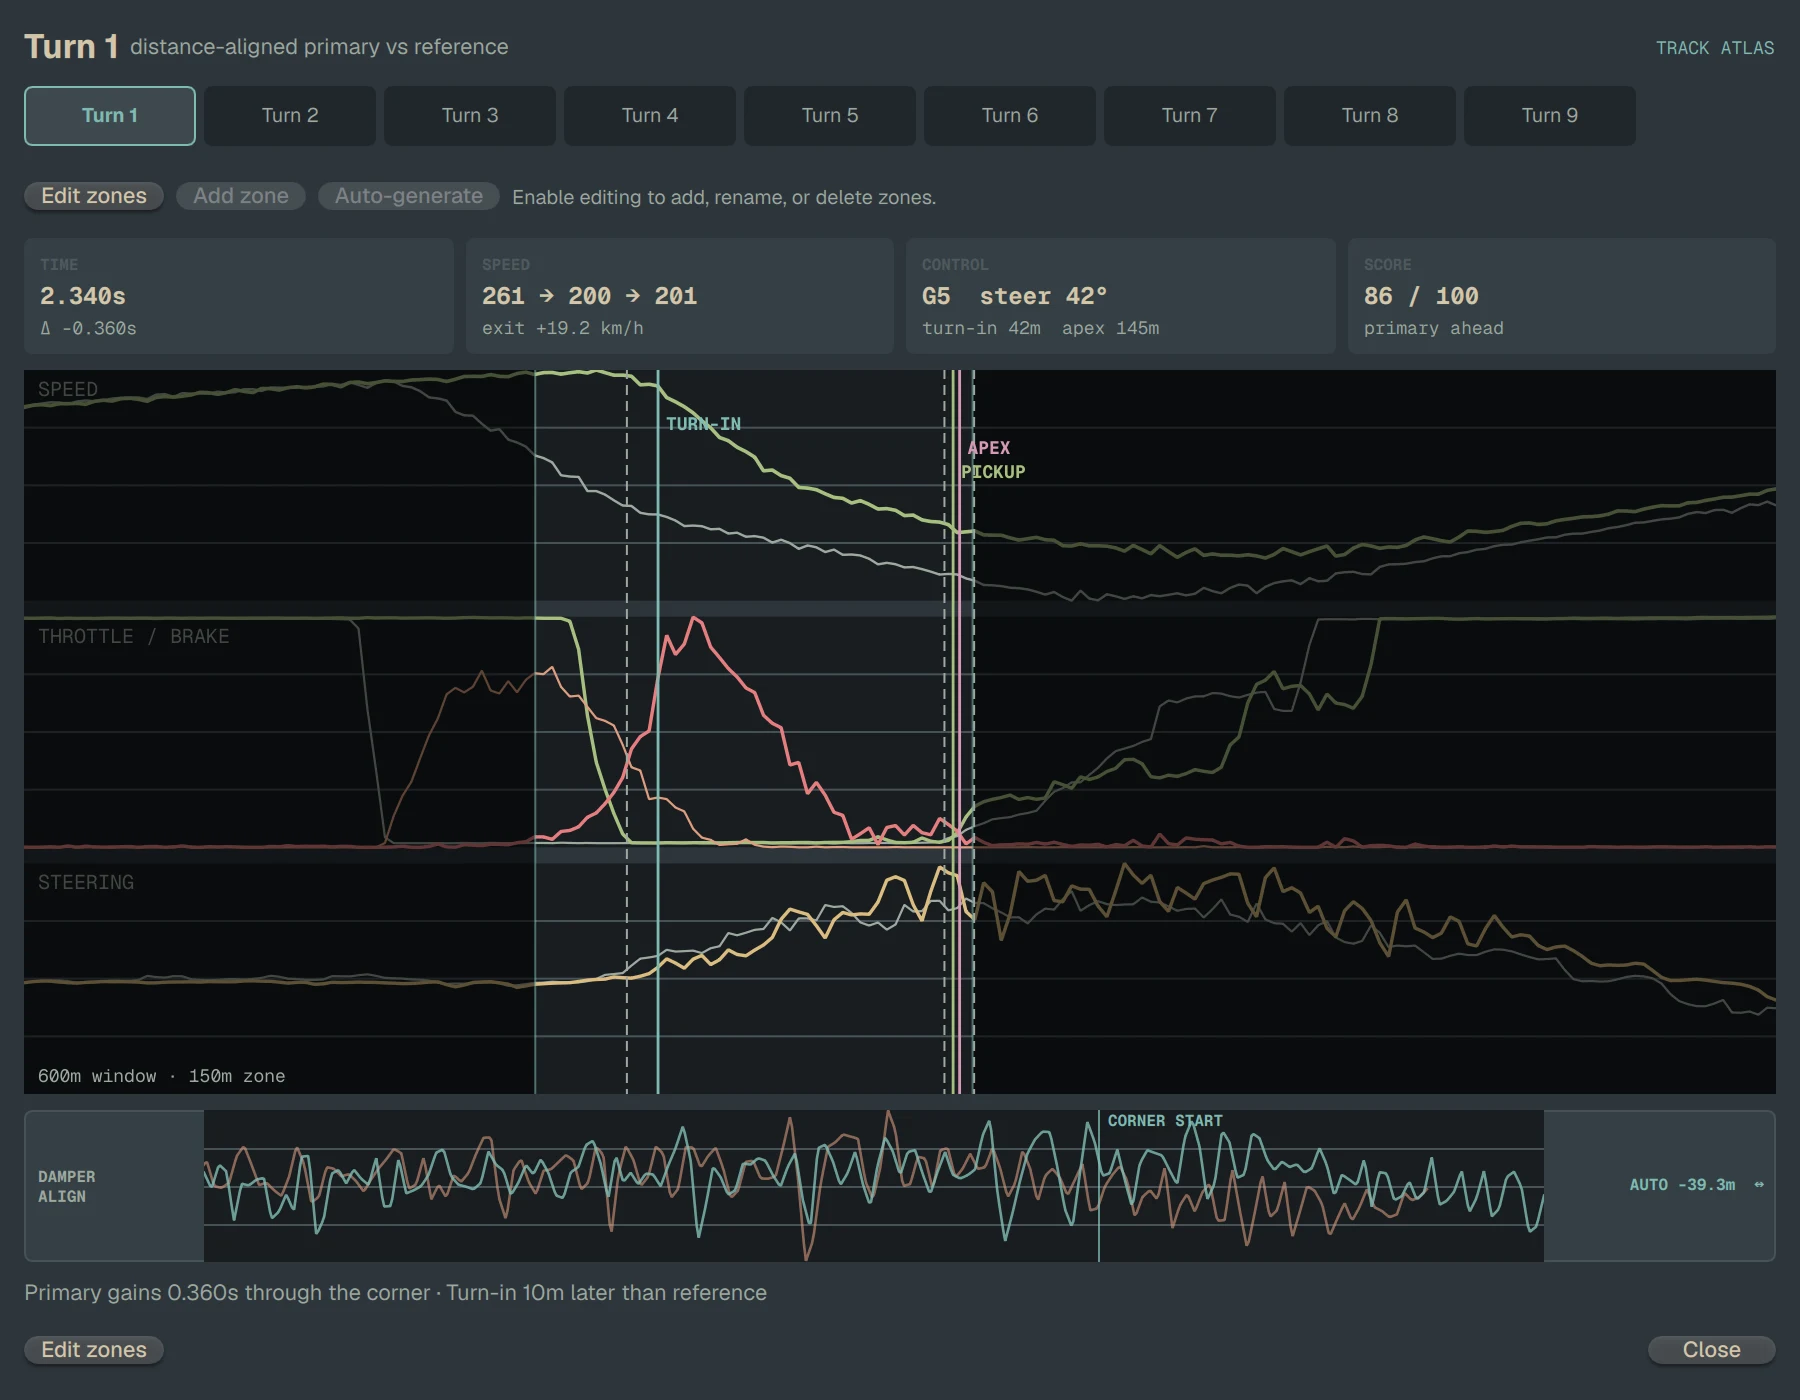Click the 2.340s time value
Image resolution: width=1800 pixels, height=1400 pixels.
pyautogui.click(x=83, y=296)
